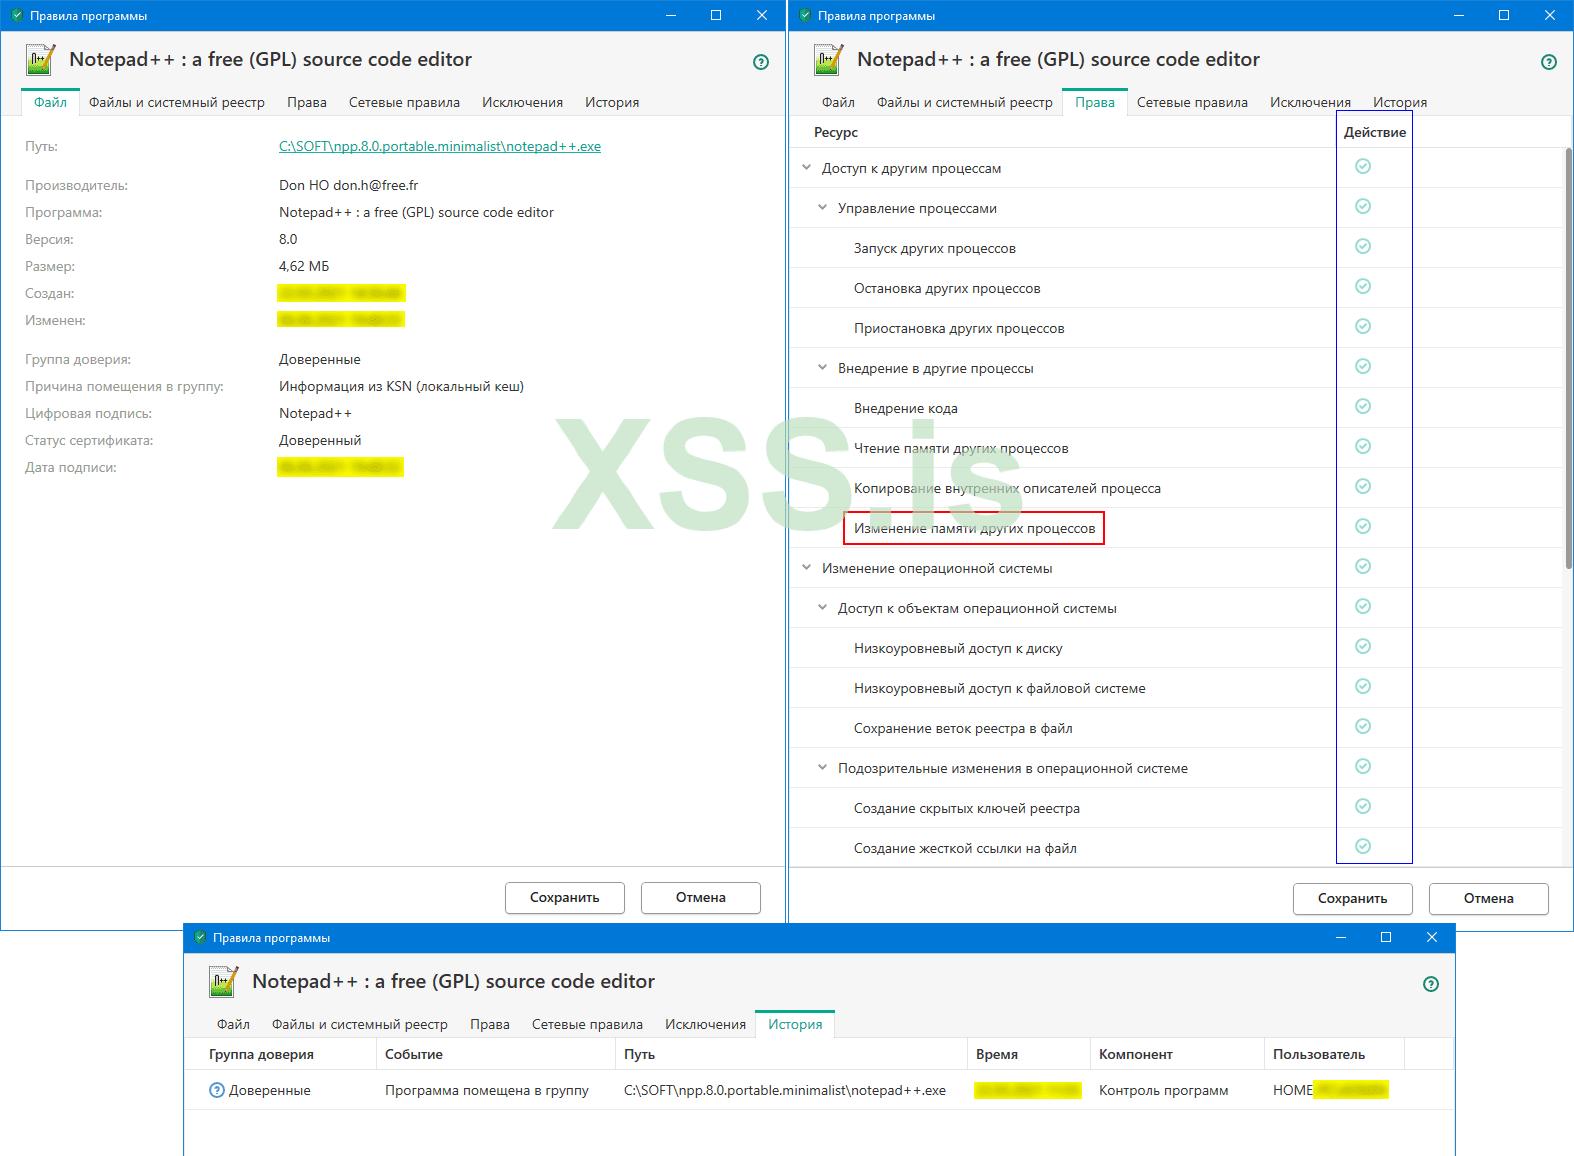Image resolution: width=1574 pixels, height=1156 pixels.
Task: Click Отмена in the Файл tab window
Action: 701,897
